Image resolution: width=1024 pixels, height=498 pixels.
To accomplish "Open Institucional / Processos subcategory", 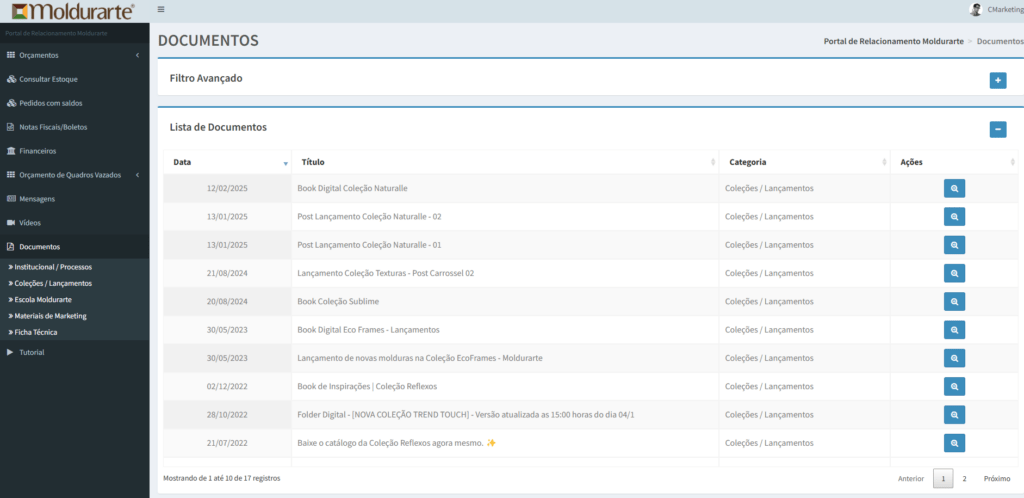I will click(x=53, y=267).
